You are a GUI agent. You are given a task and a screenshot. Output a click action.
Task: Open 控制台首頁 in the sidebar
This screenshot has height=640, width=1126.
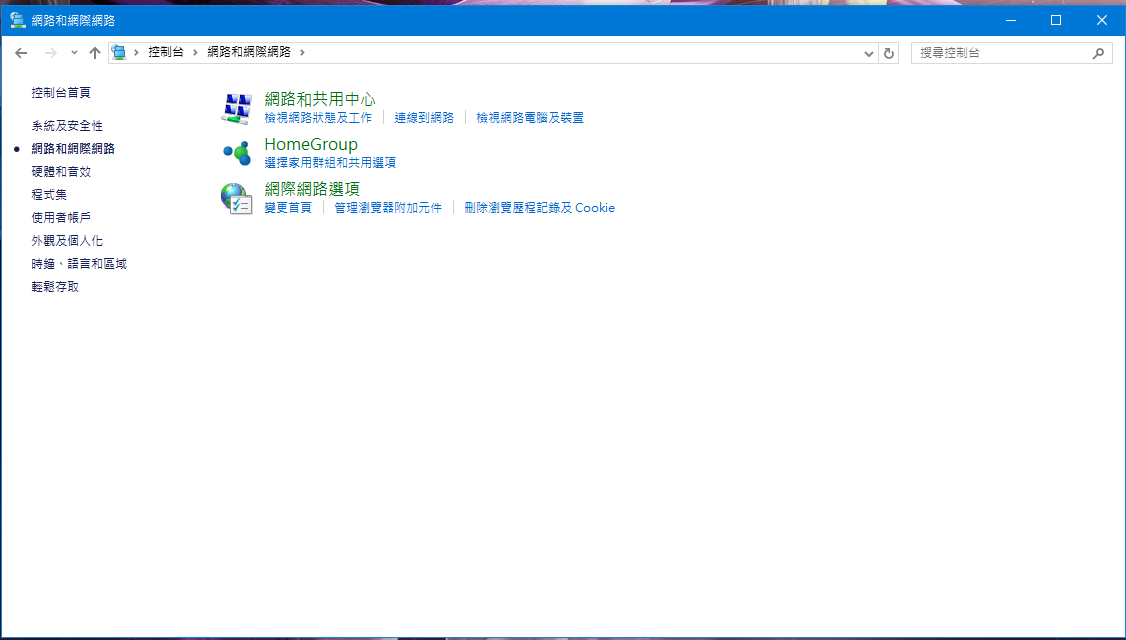[61, 93]
